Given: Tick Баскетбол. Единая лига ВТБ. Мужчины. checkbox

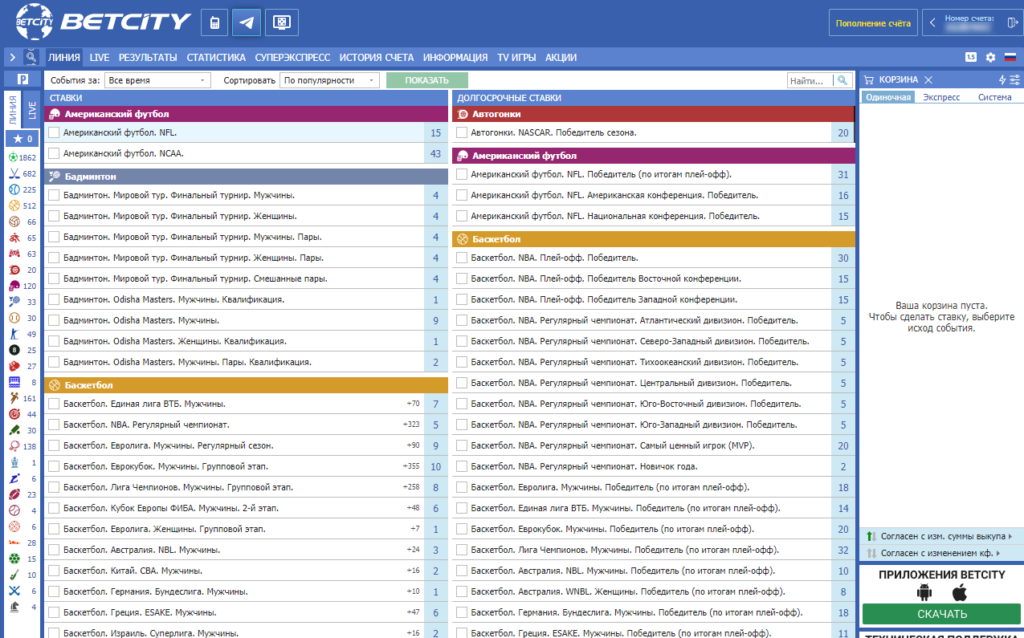Looking at the screenshot, I should [x=54, y=404].
